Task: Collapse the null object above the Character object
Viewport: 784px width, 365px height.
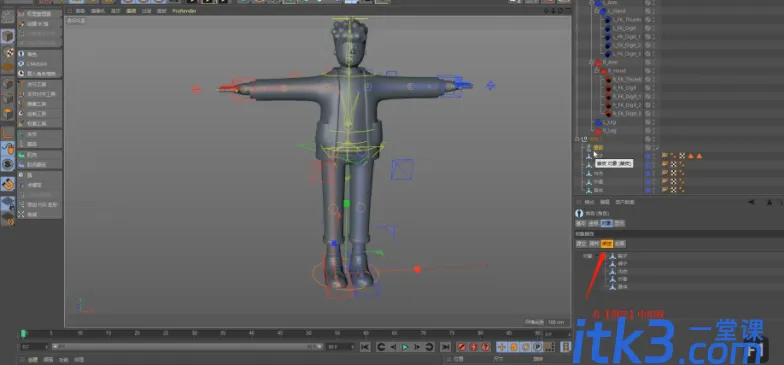Action: click(578, 139)
